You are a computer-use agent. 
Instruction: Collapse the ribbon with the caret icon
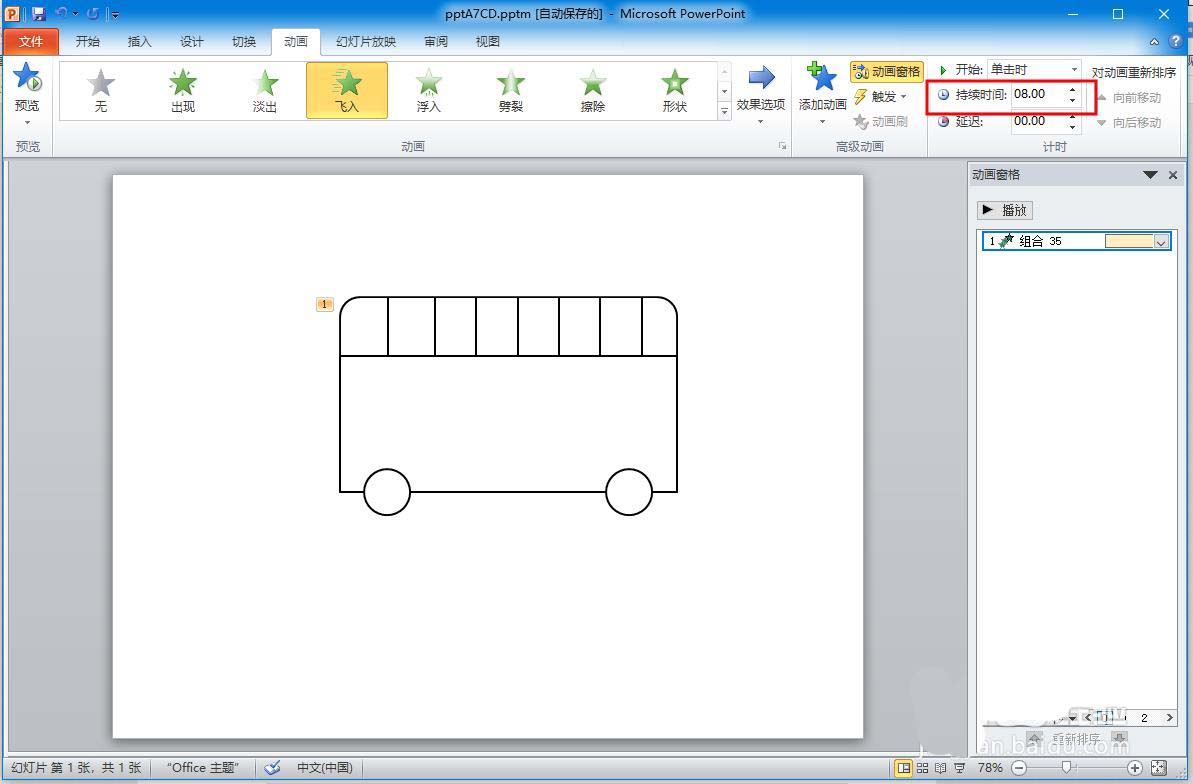point(1154,42)
